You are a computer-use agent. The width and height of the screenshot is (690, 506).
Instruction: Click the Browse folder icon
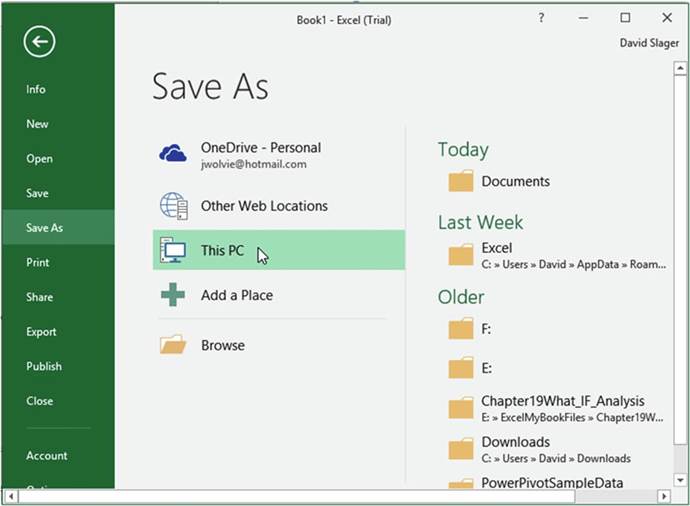click(x=173, y=345)
